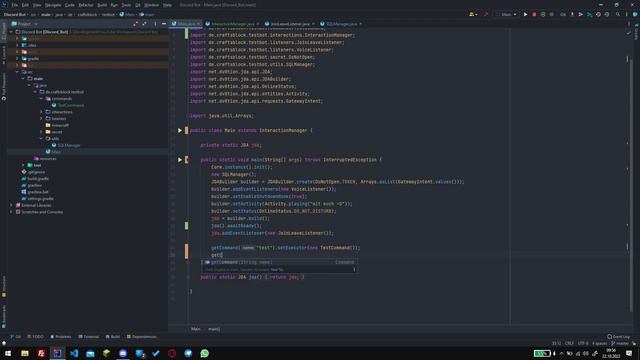Open Pull Requests sidebar tool window

coord(4,87)
